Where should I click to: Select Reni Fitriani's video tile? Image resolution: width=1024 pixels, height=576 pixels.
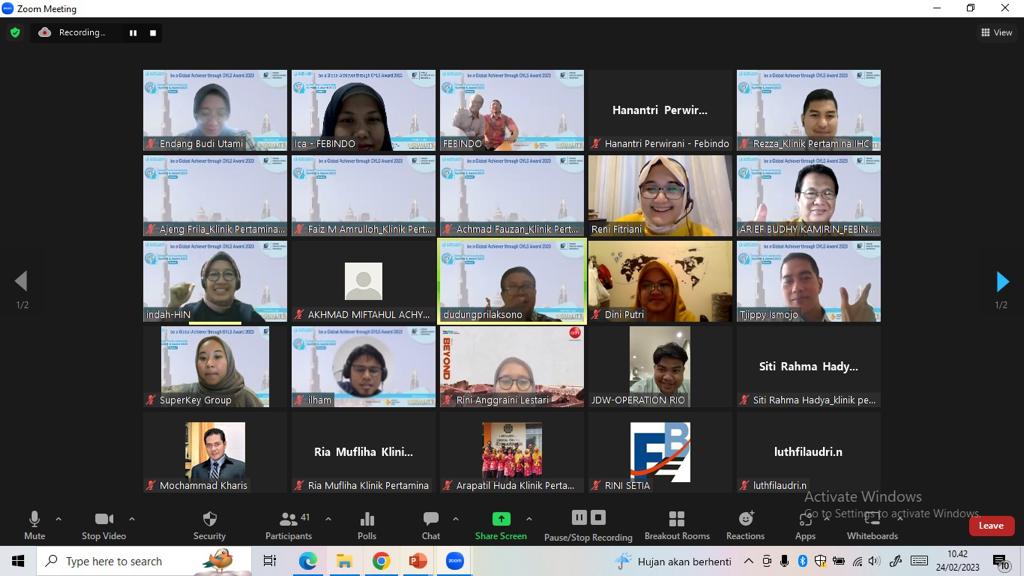pyautogui.click(x=660, y=196)
